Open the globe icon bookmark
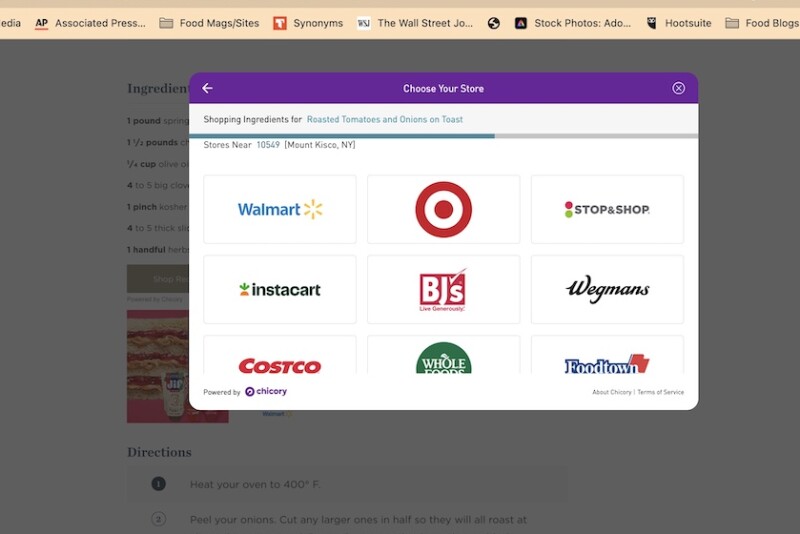 pyautogui.click(x=493, y=23)
